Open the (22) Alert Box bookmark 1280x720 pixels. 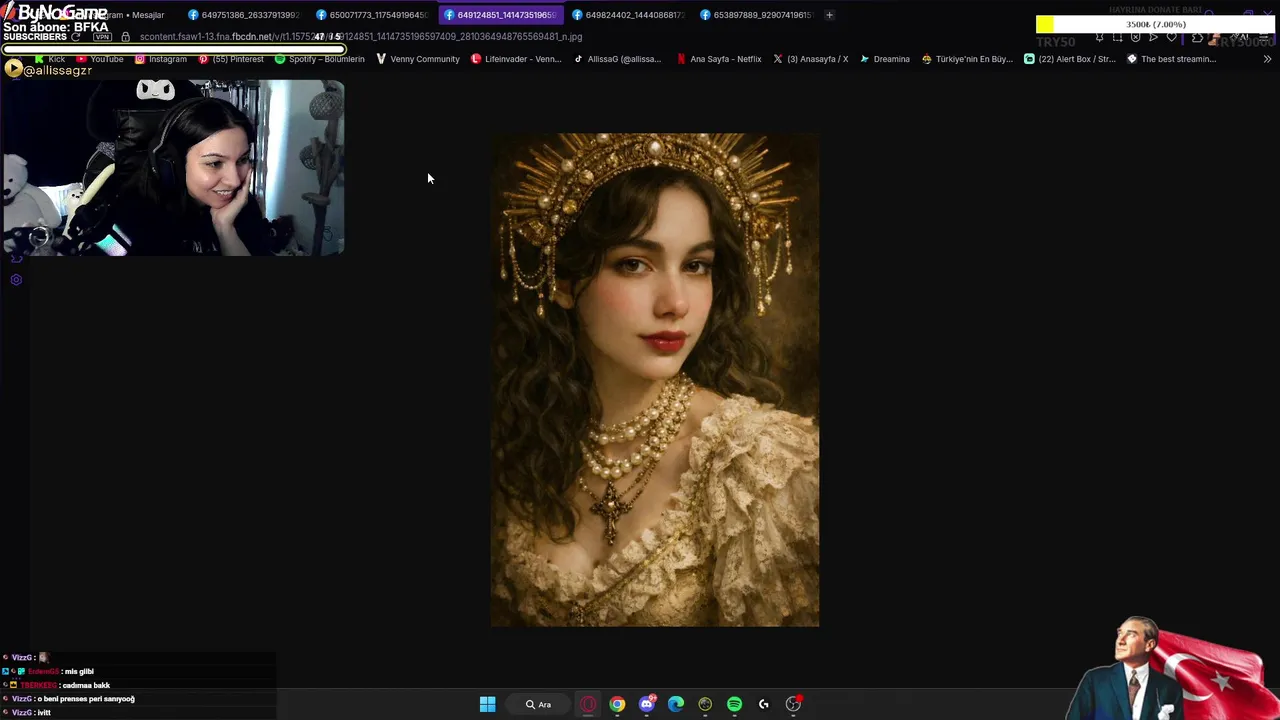click(1070, 59)
